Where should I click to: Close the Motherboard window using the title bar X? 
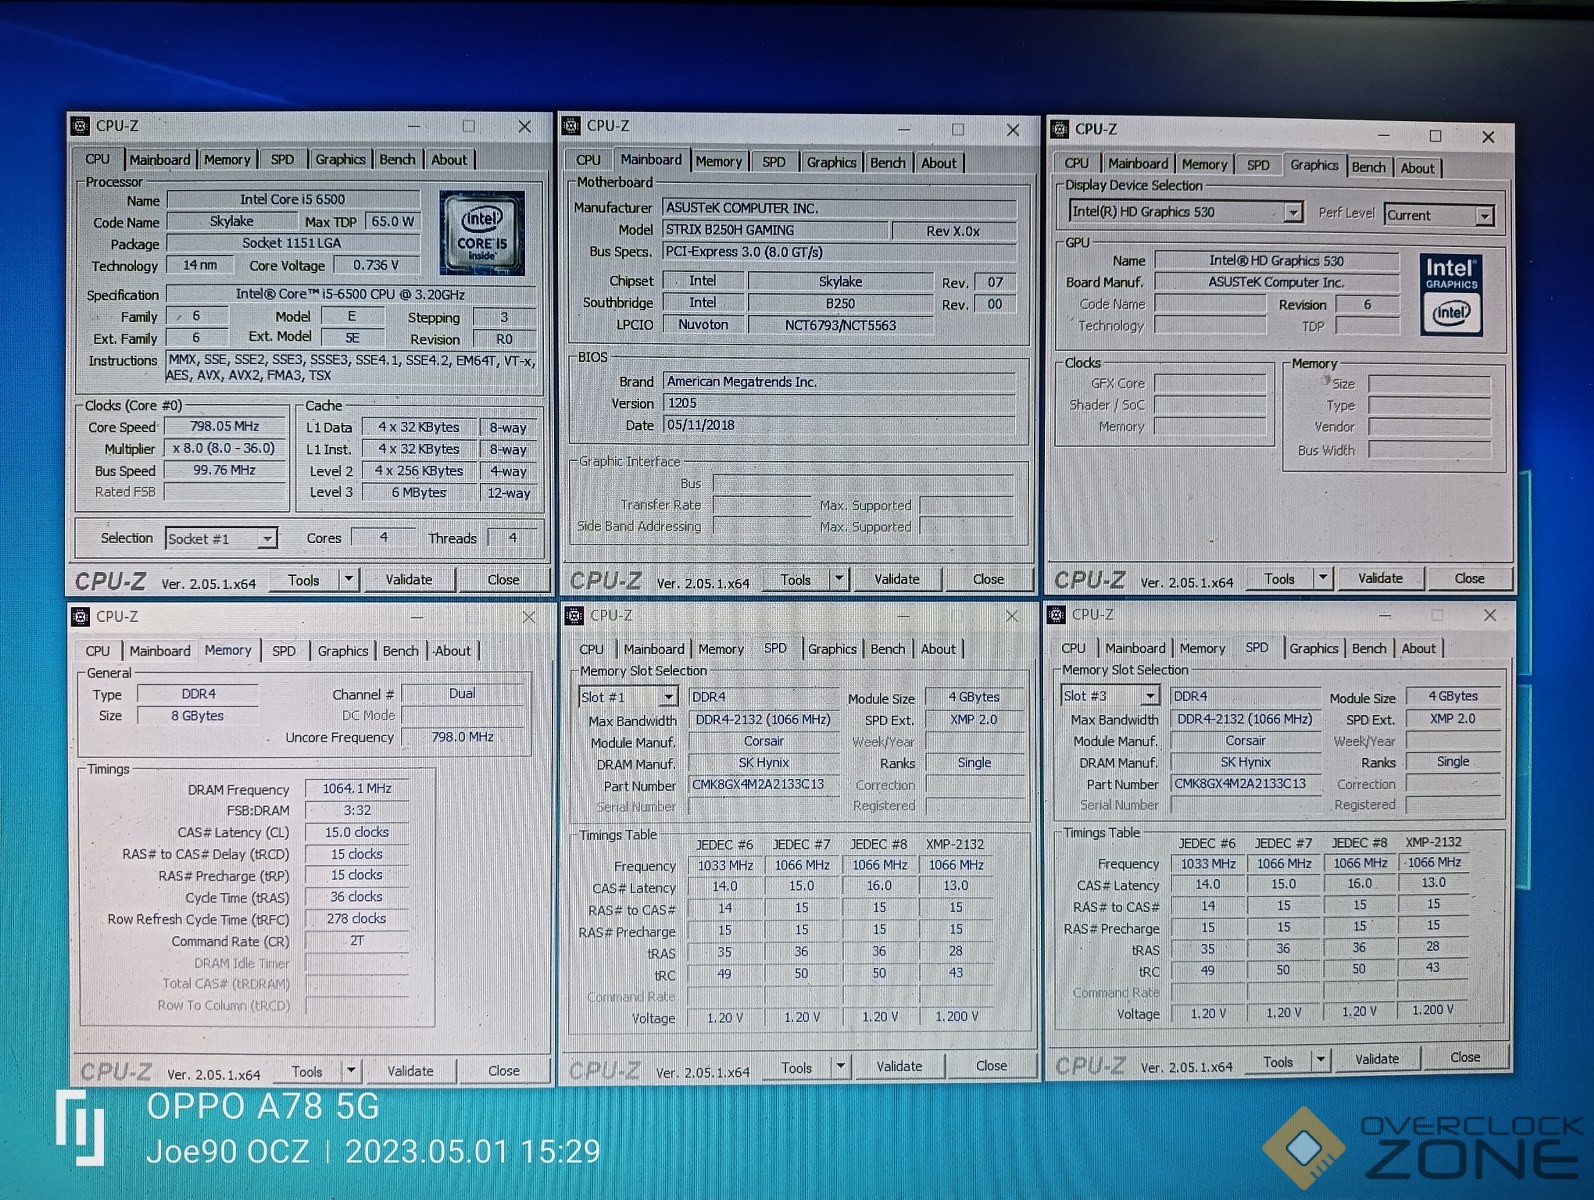(x=1012, y=130)
